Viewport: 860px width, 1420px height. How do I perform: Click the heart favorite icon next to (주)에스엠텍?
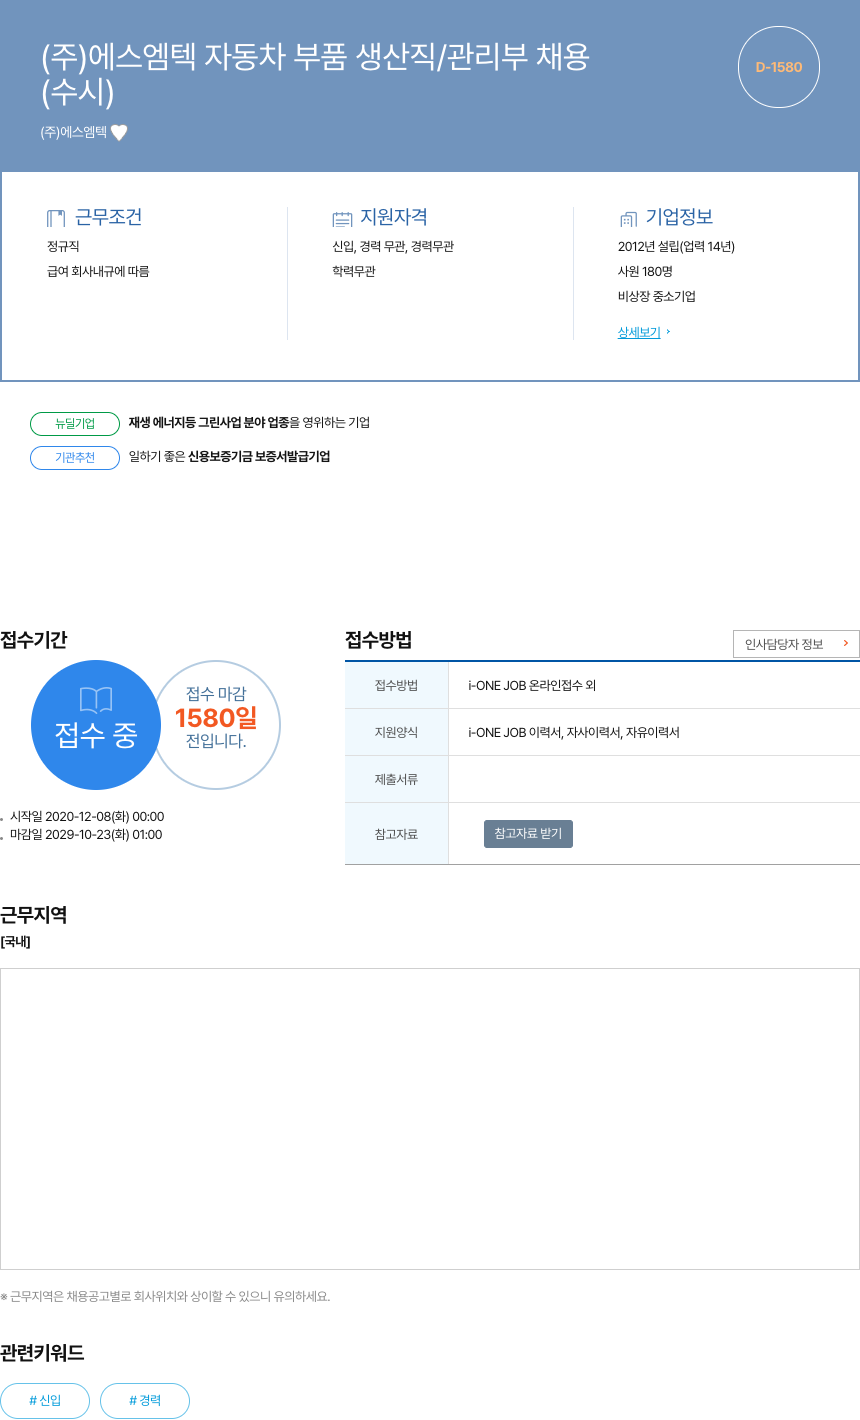119,132
